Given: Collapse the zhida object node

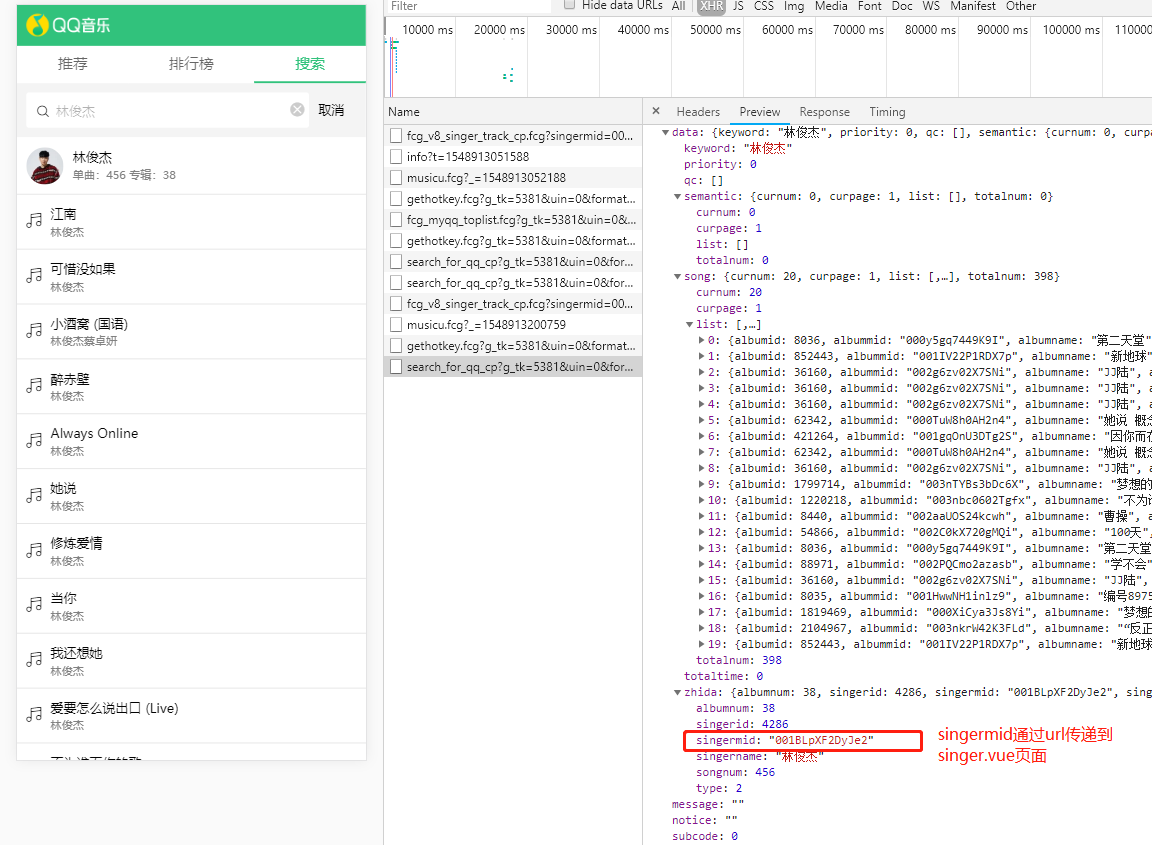Looking at the screenshot, I should click(x=677, y=692).
